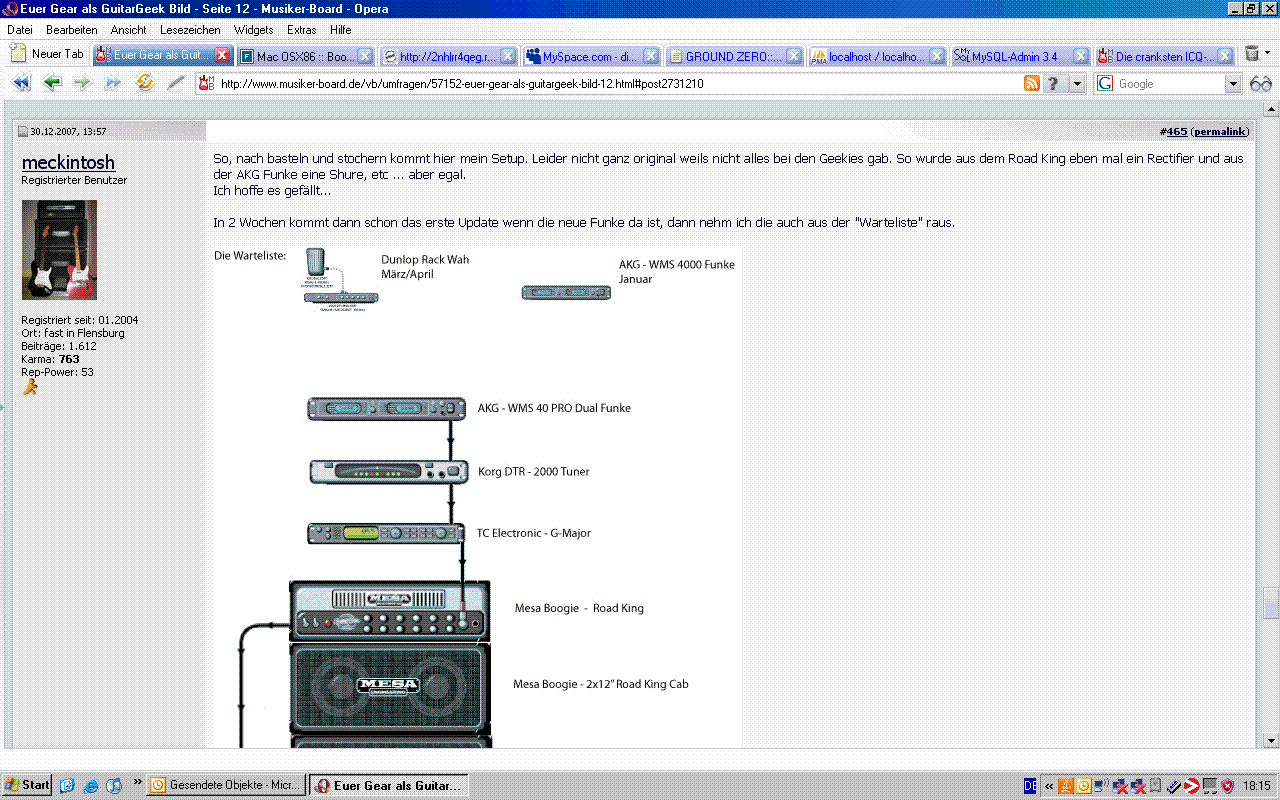The width and height of the screenshot is (1280, 800).
Task: Click the scrollbar down arrow
Action: [1271, 740]
